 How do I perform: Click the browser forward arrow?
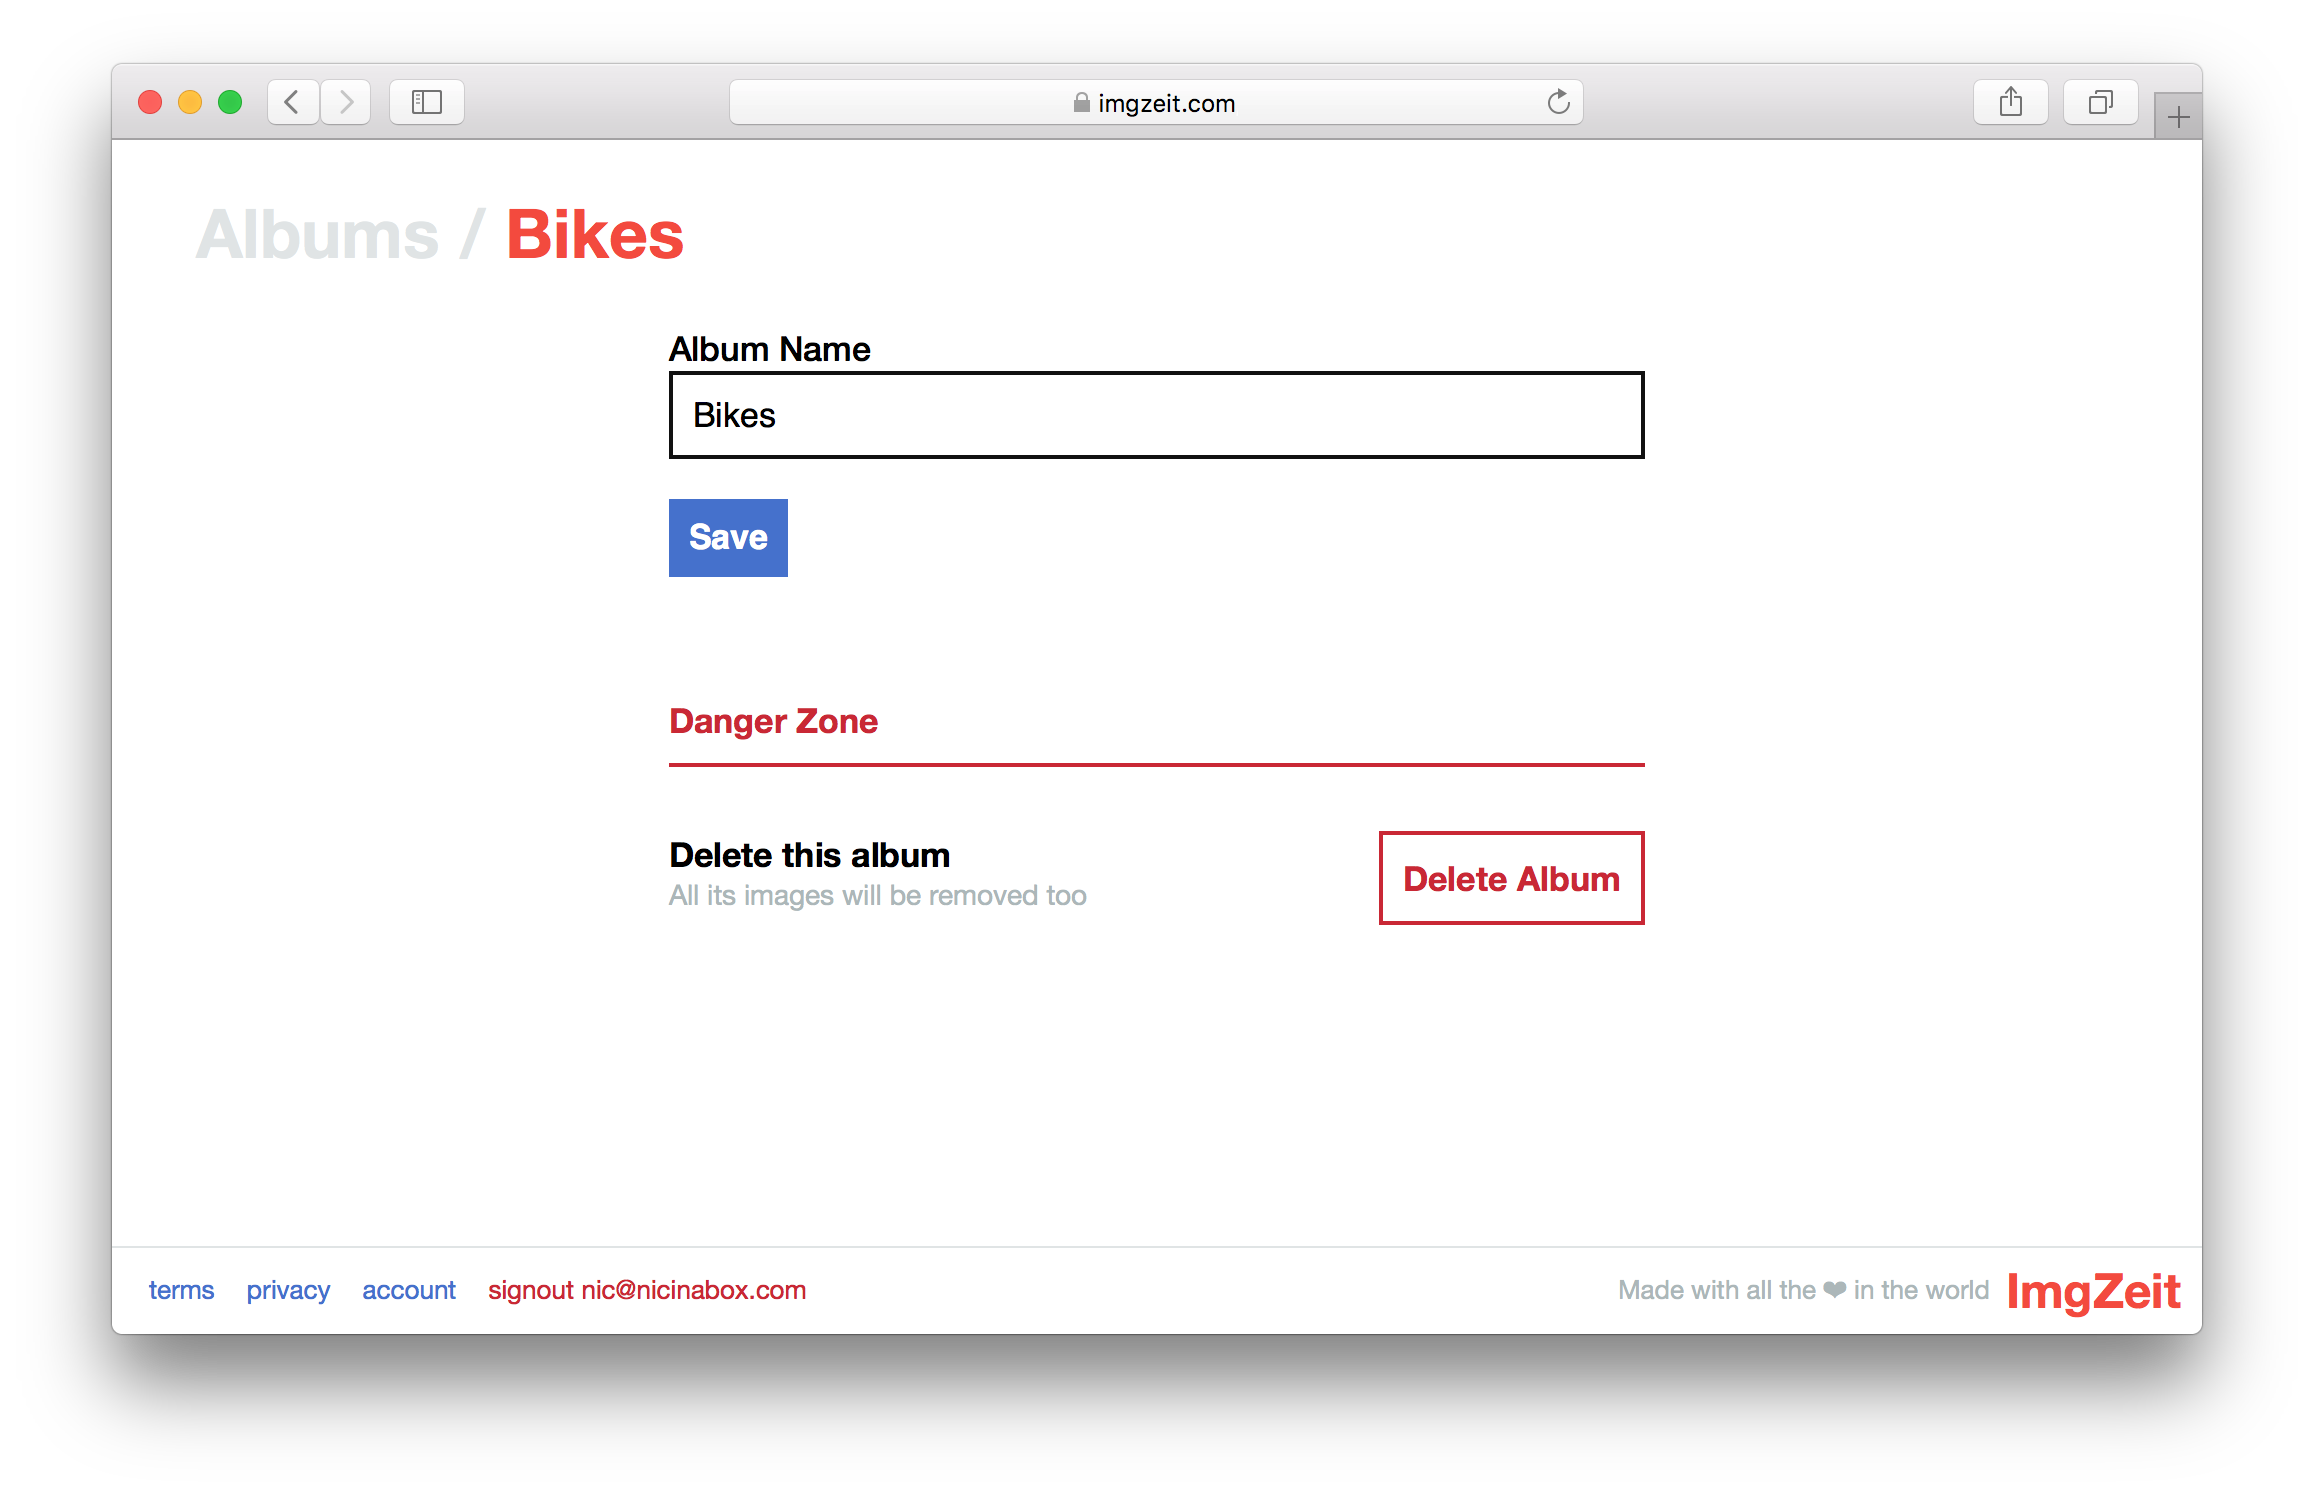tap(346, 102)
